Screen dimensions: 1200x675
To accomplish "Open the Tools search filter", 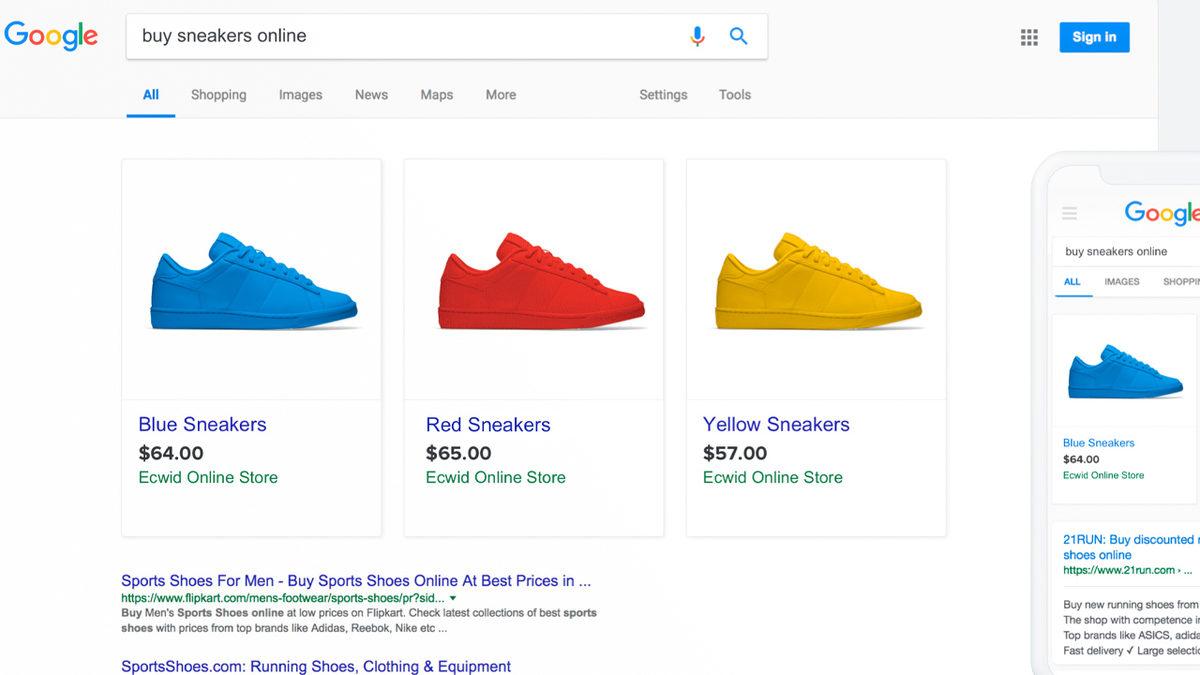I will [x=734, y=95].
